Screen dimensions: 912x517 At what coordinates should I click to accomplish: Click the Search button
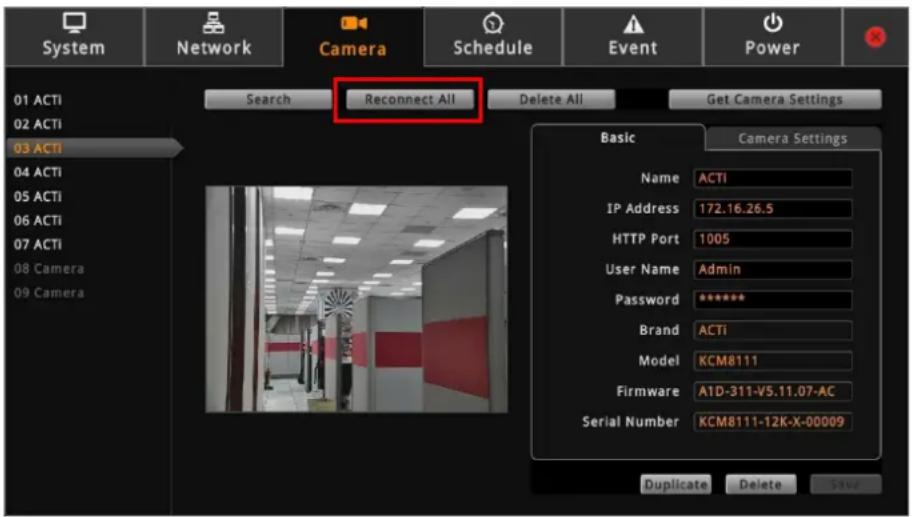click(268, 99)
